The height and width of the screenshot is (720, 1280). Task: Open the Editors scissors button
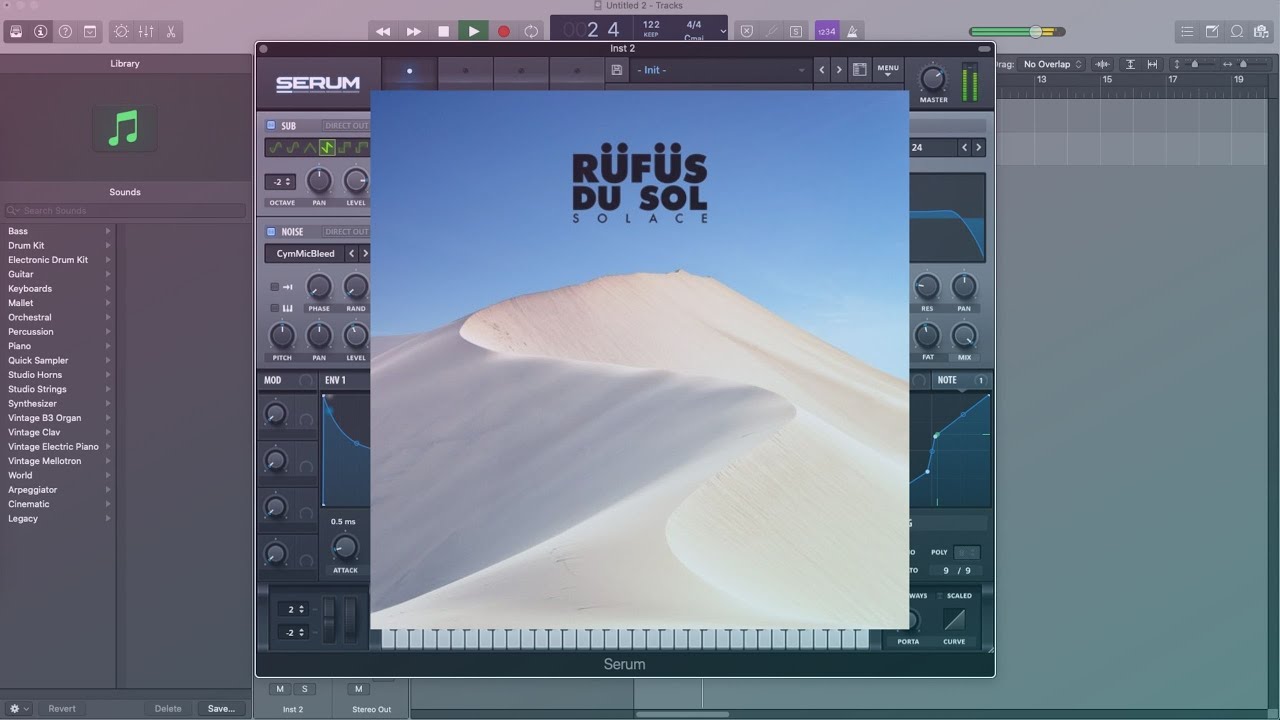tap(171, 31)
